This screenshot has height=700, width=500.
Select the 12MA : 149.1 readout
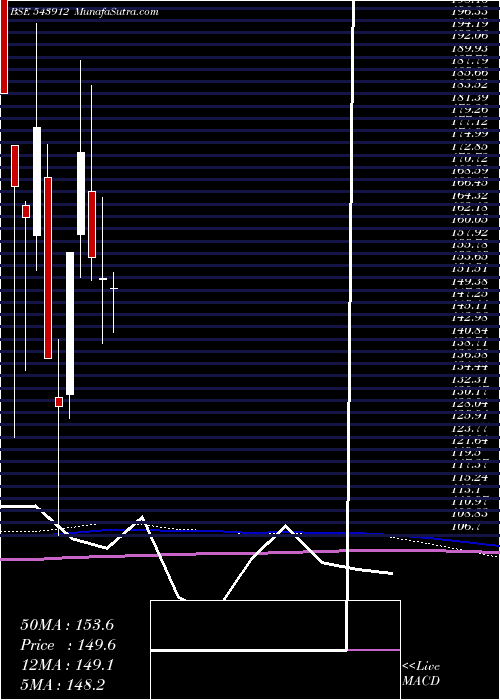(x=67, y=665)
